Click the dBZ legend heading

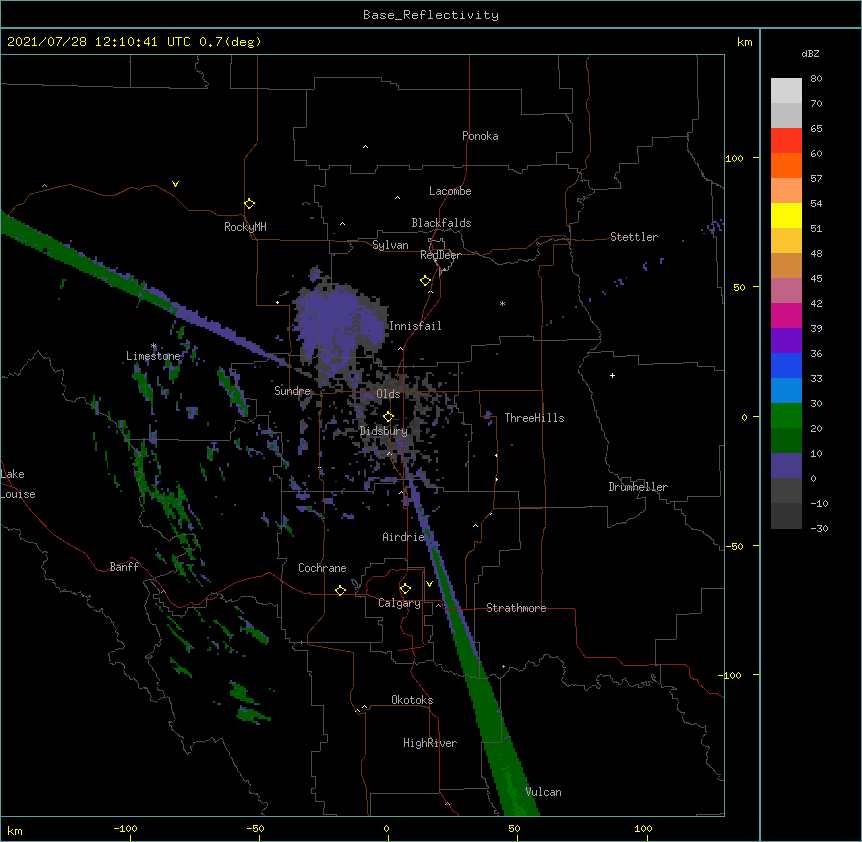[x=810, y=53]
